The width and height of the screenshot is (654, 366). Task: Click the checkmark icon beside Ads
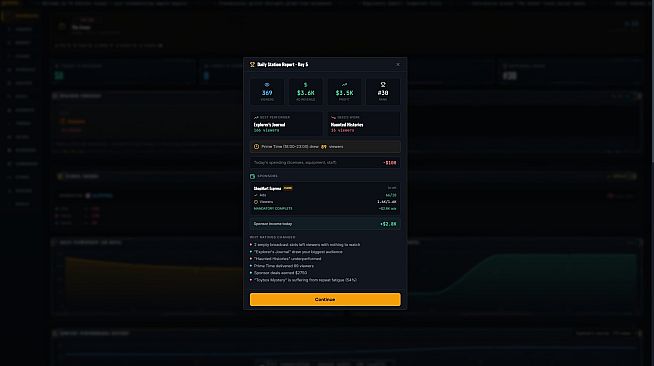point(256,195)
